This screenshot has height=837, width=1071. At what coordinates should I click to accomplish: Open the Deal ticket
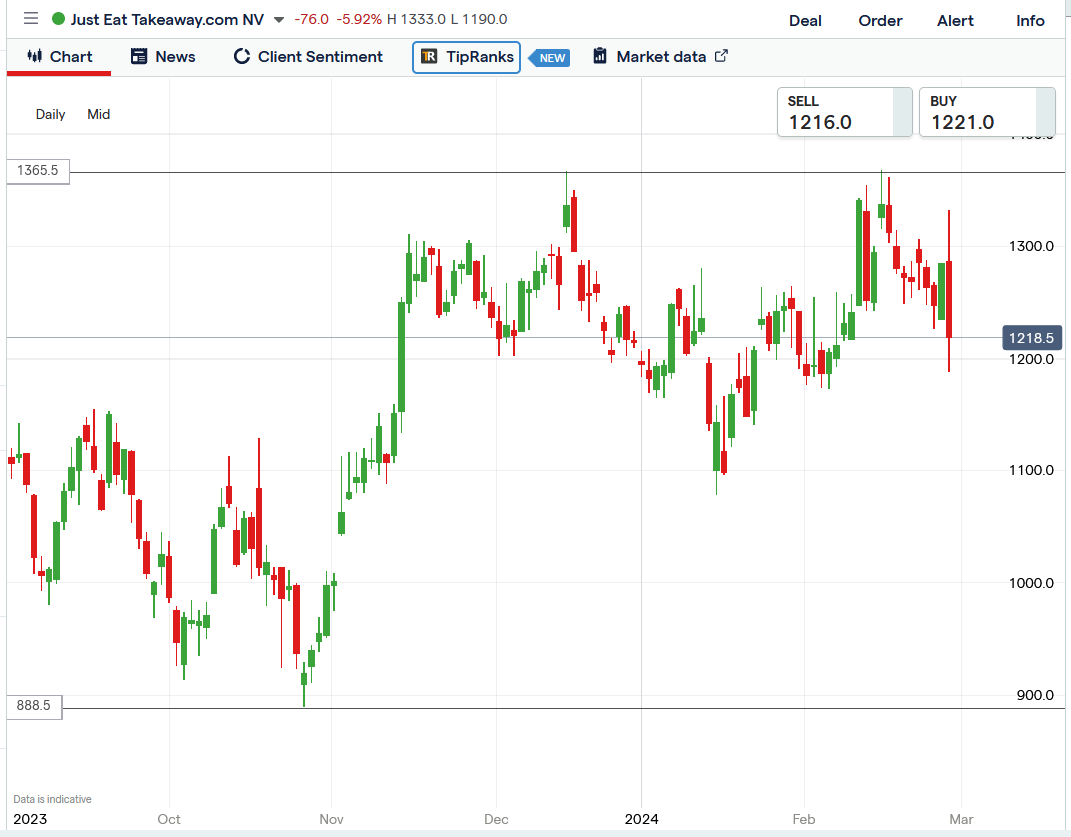click(805, 20)
